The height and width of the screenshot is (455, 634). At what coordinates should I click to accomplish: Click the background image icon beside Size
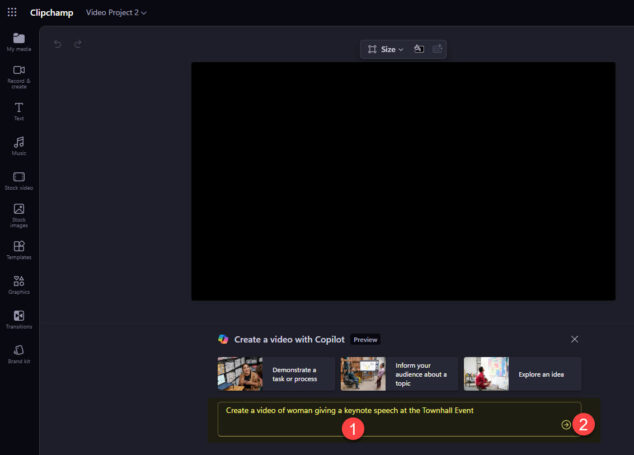pos(419,49)
